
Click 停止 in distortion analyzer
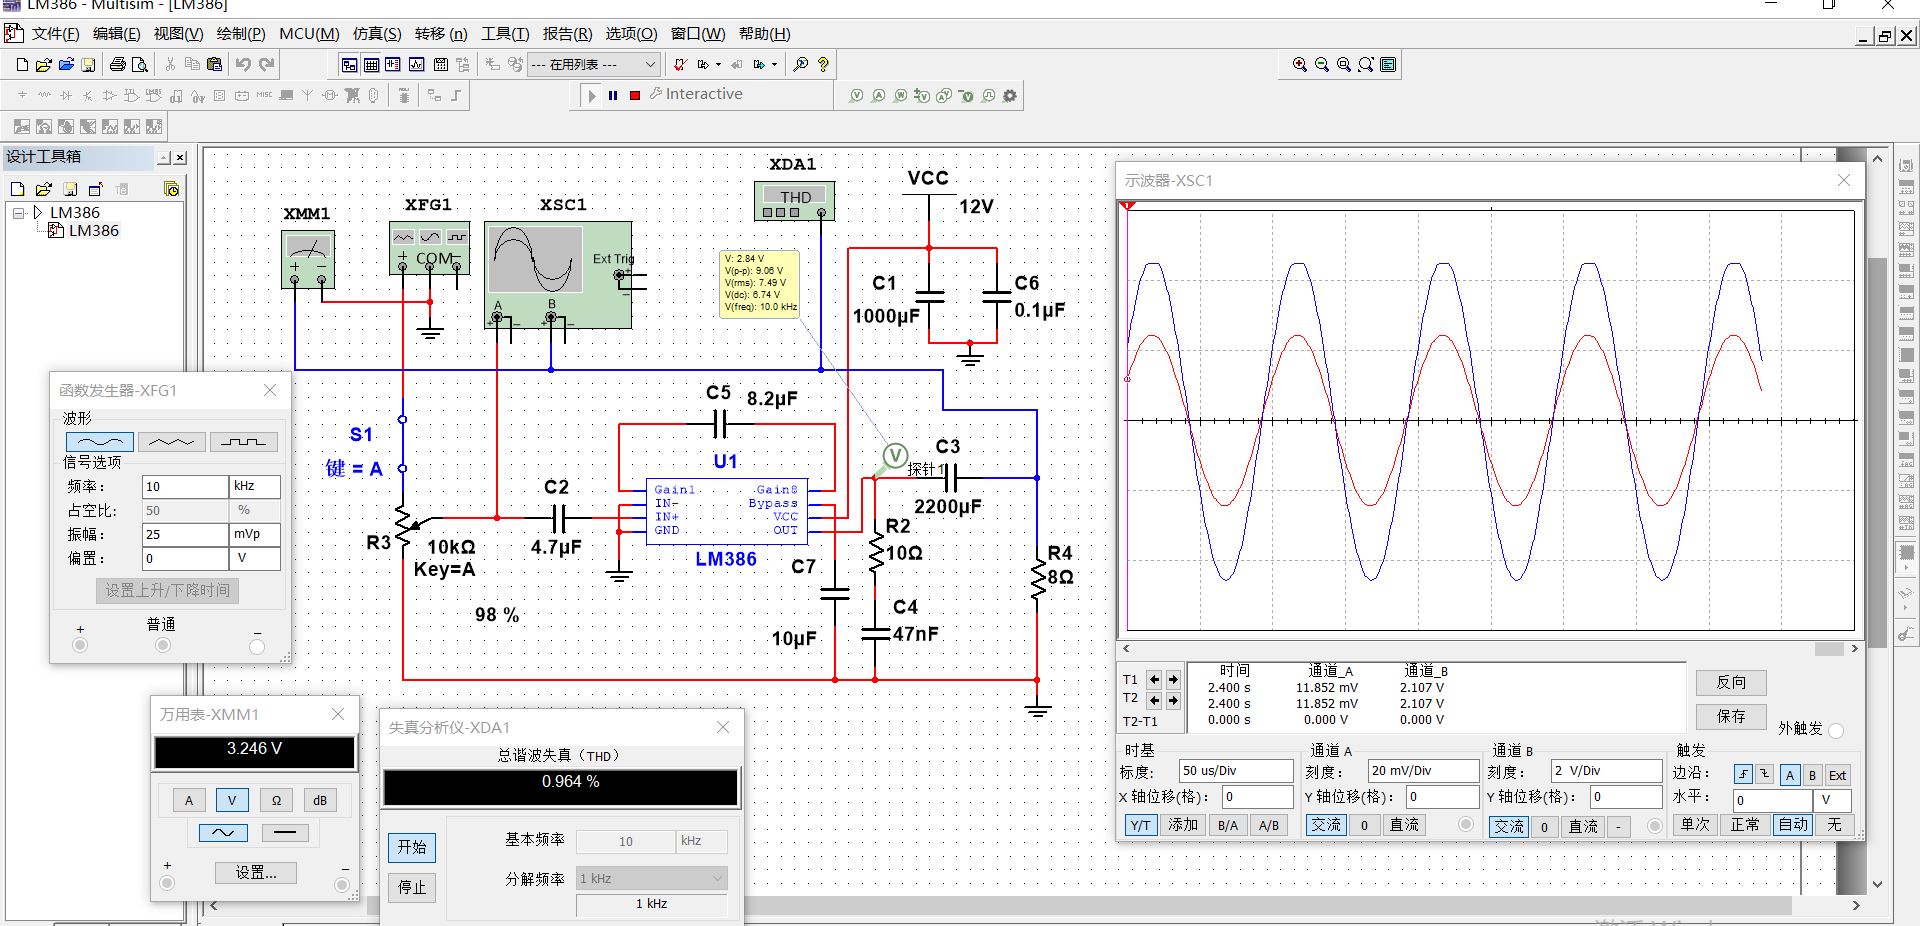(x=412, y=888)
